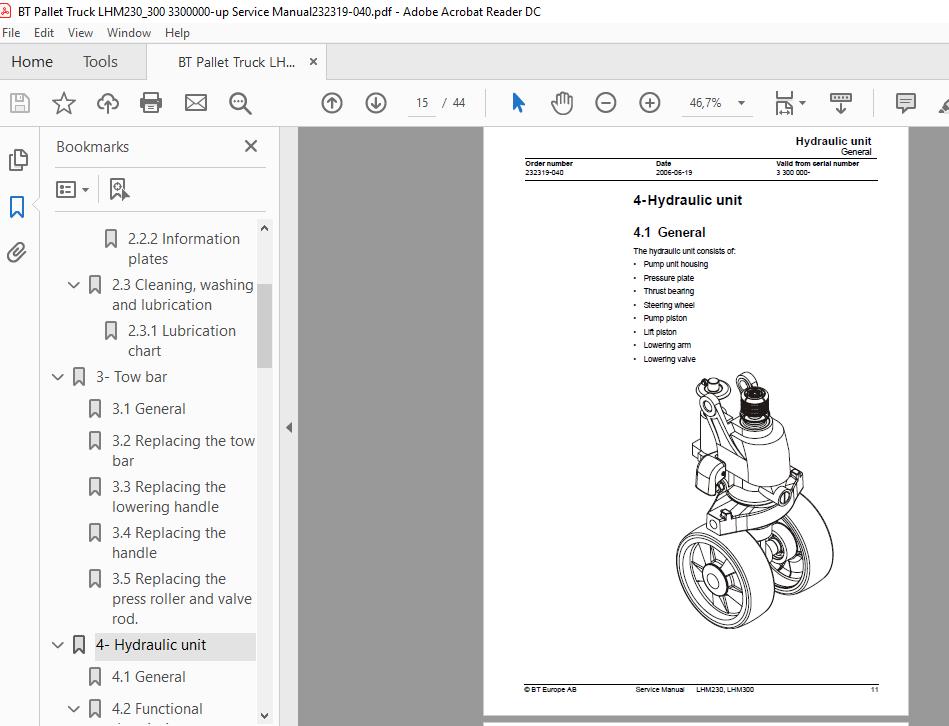Click the 'Lowering valve' bullet text
949x726 pixels.
click(x=669, y=359)
